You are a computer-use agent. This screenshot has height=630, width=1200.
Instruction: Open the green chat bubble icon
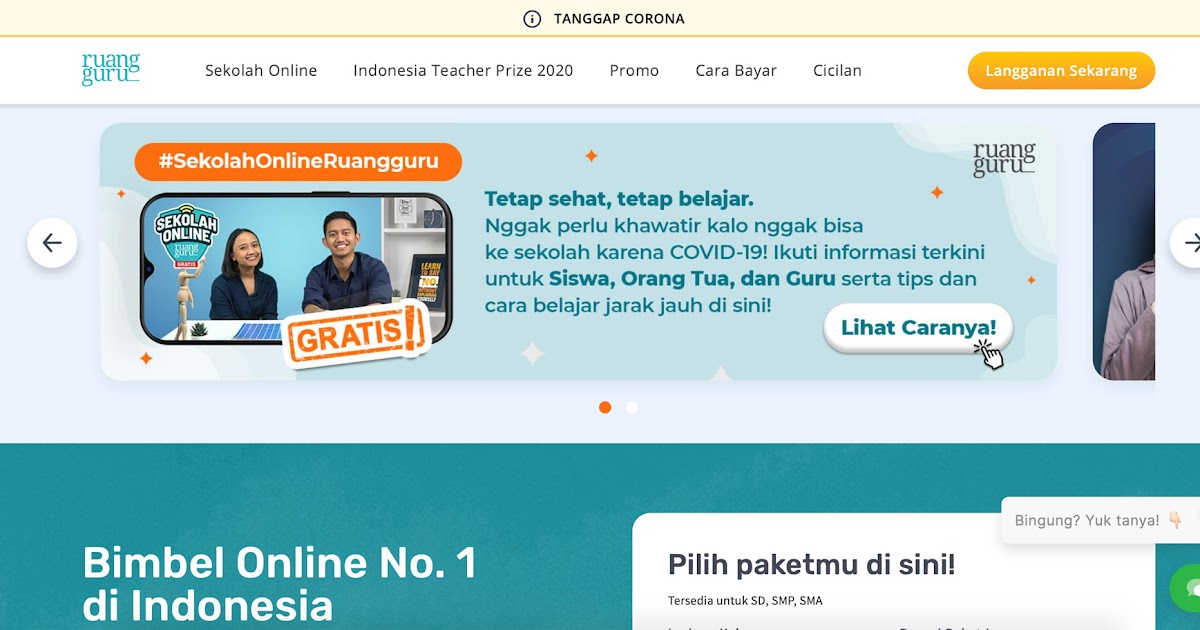[x=1187, y=587]
